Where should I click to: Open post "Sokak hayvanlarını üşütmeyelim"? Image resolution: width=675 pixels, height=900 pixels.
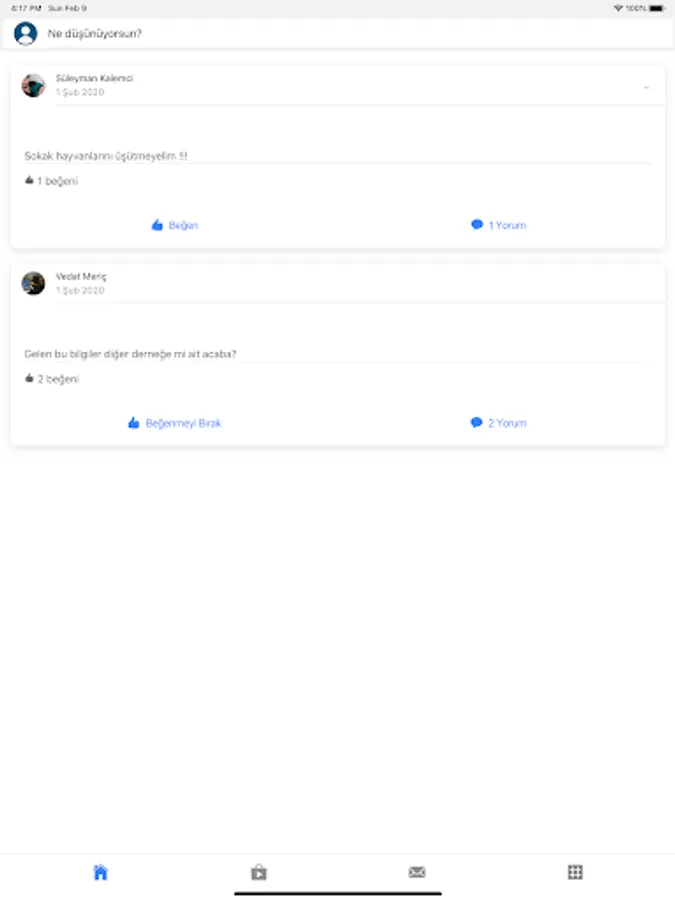click(x=106, y=156)
